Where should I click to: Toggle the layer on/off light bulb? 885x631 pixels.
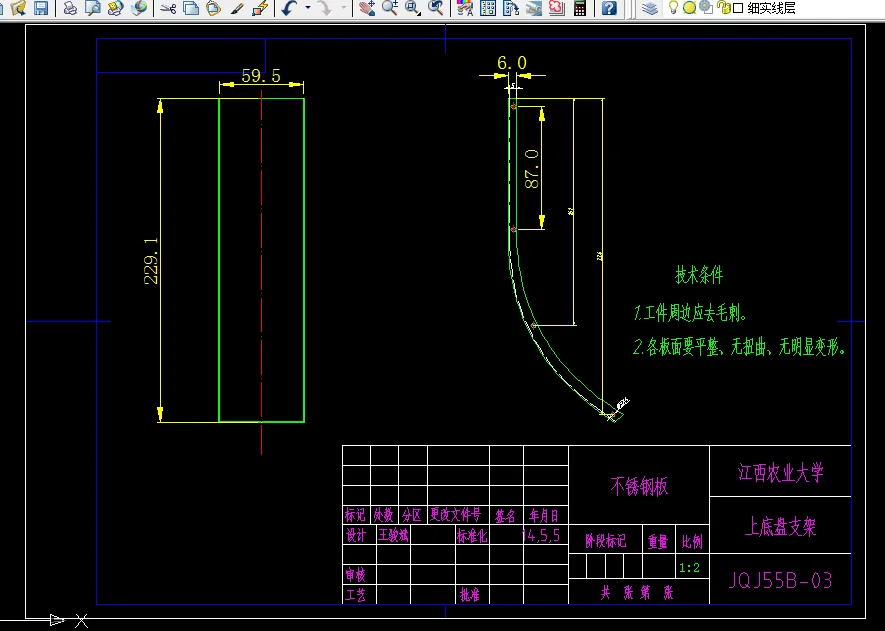click(x=673, y=7)
